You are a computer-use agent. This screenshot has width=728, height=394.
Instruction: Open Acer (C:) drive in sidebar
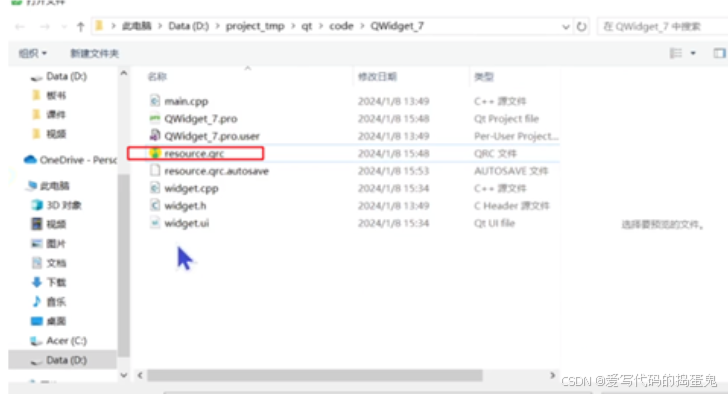tap(58, 341)
